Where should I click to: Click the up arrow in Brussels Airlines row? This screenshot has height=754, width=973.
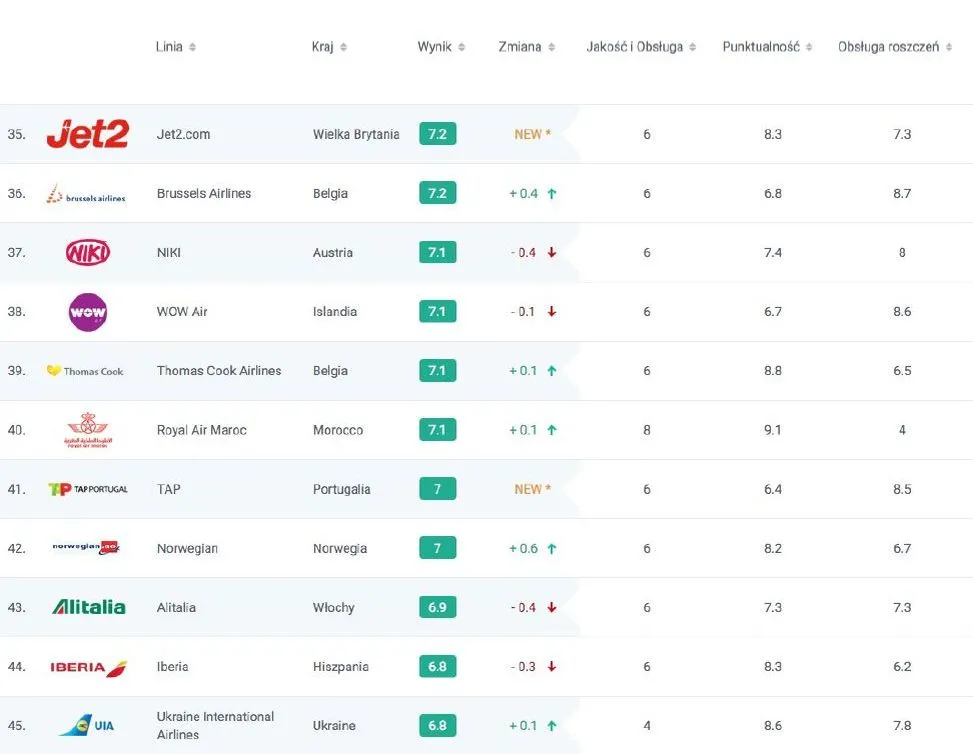[552, 194]
